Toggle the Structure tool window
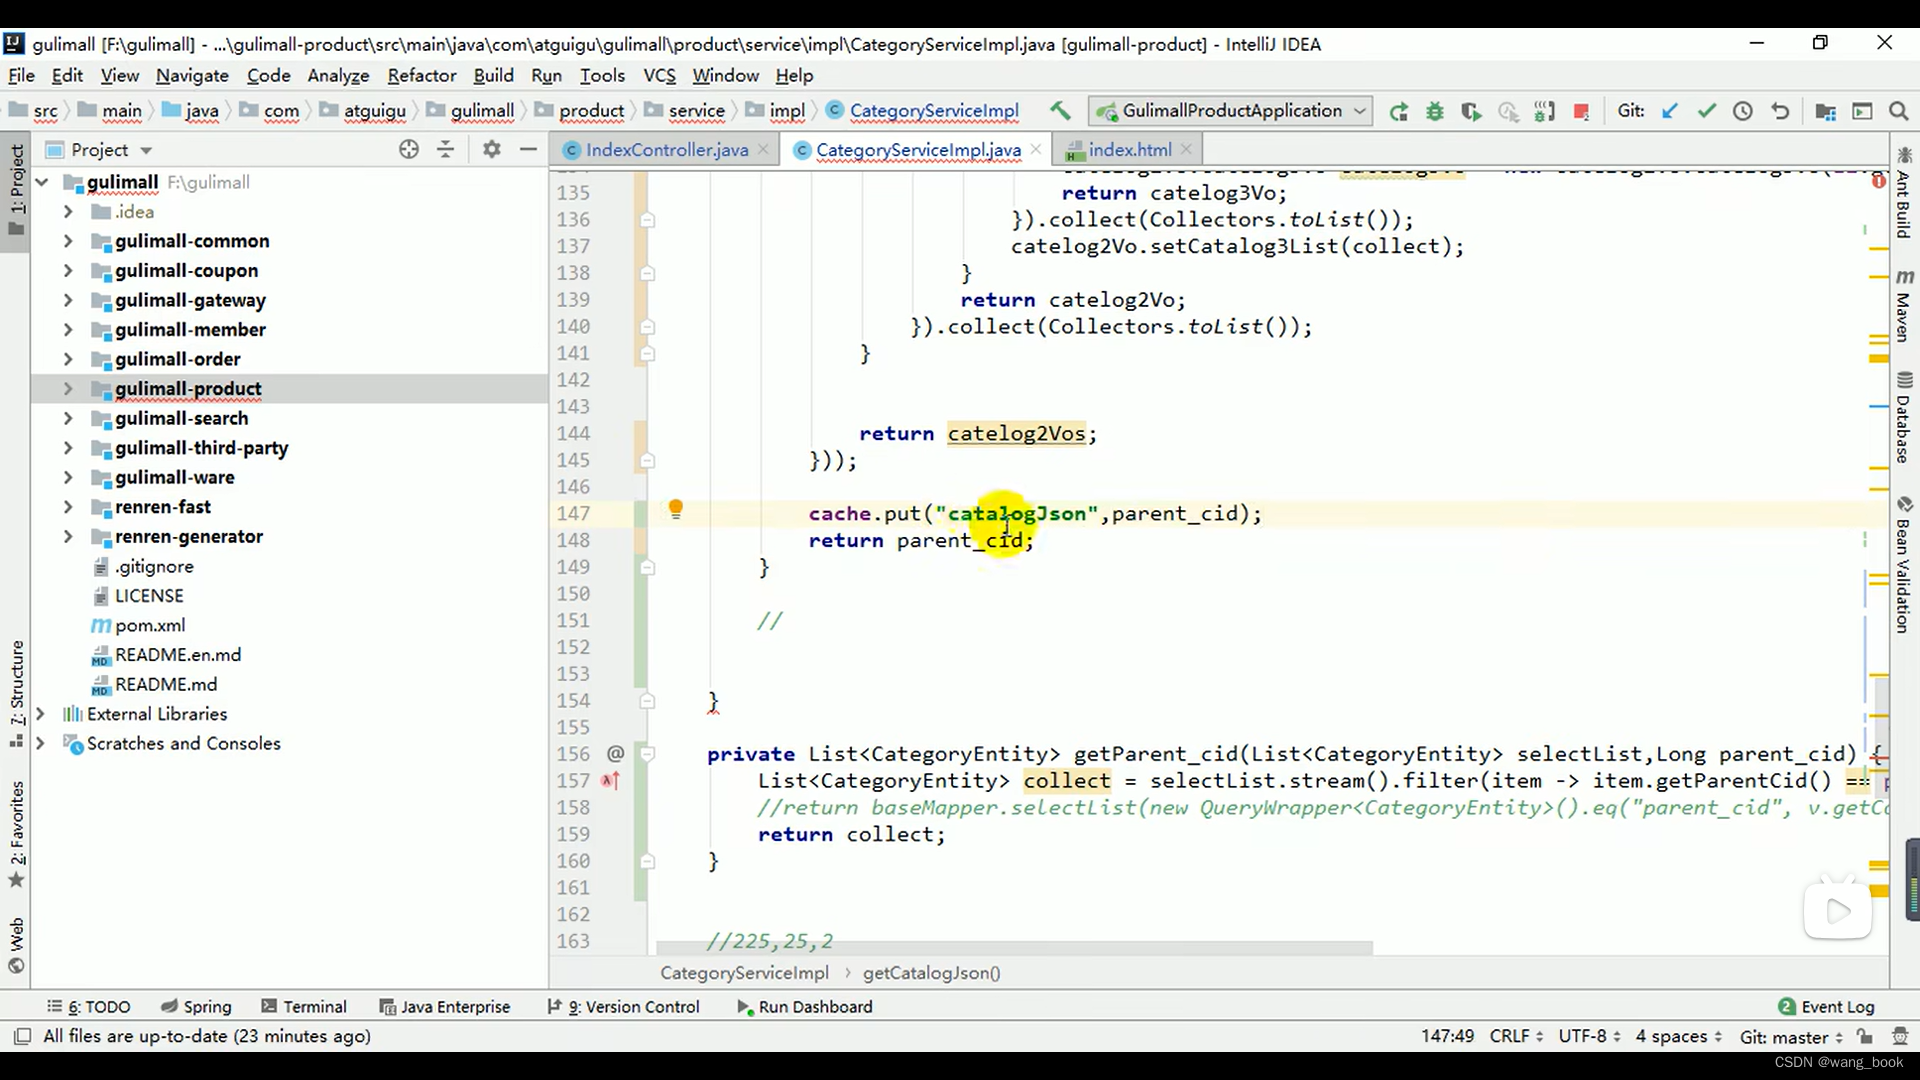 click(x=16, y=693)
